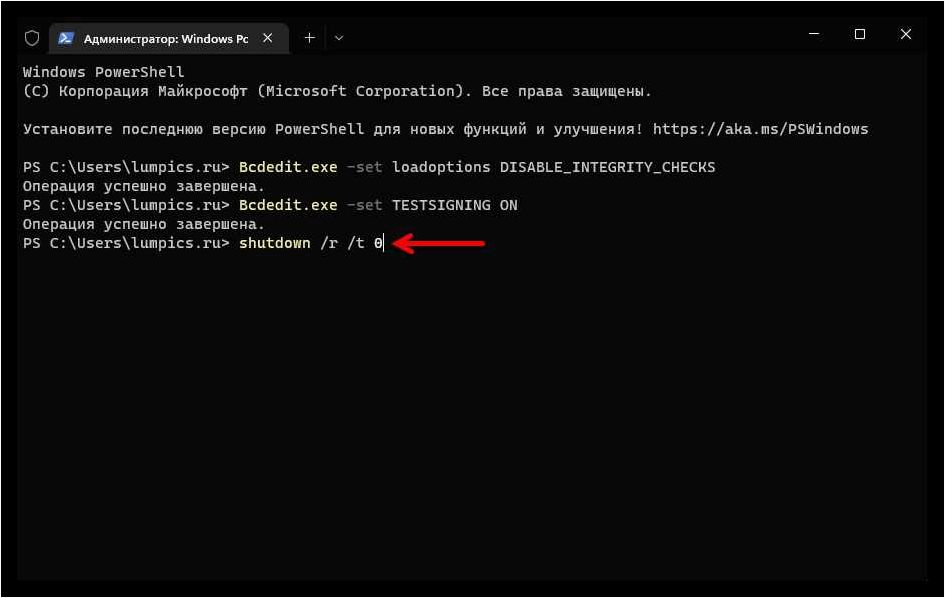Click 'Установите последнюю версию PowerShell' text
This screenshot has height=598, width=945.
click(x=193, y=129)
